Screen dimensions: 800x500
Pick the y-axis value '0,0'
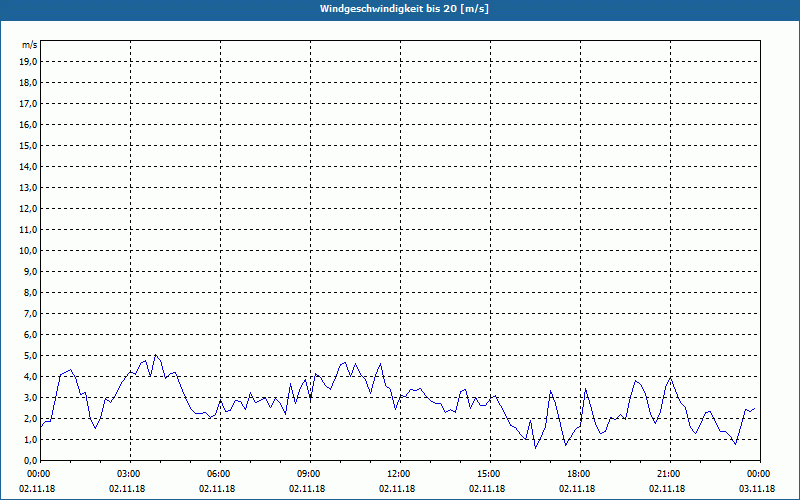tap(30, 460)
